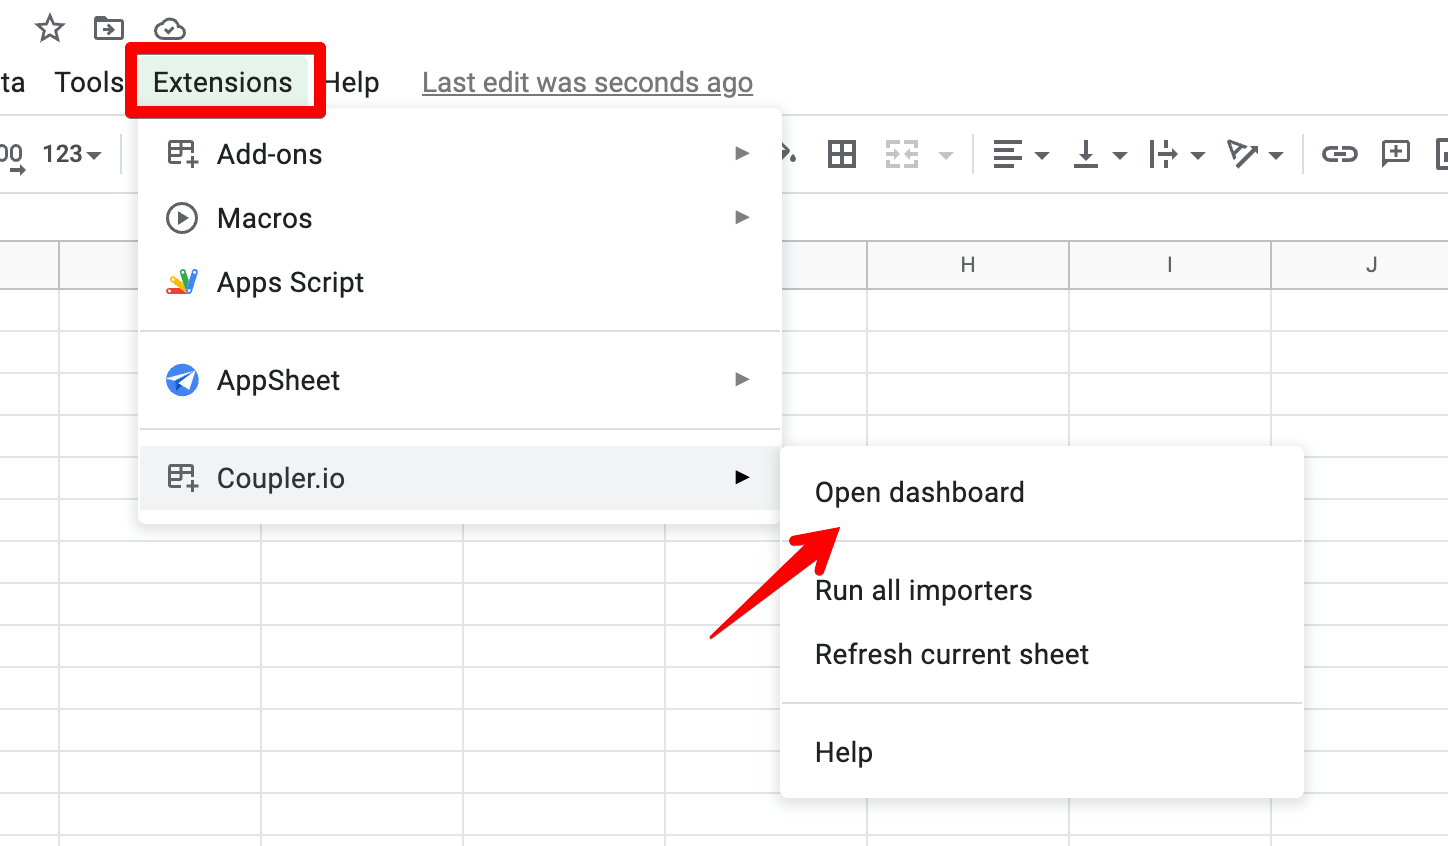Select the AppSheet menu entry
This screenshot has width=1448, height=846.
click(460, 380)
